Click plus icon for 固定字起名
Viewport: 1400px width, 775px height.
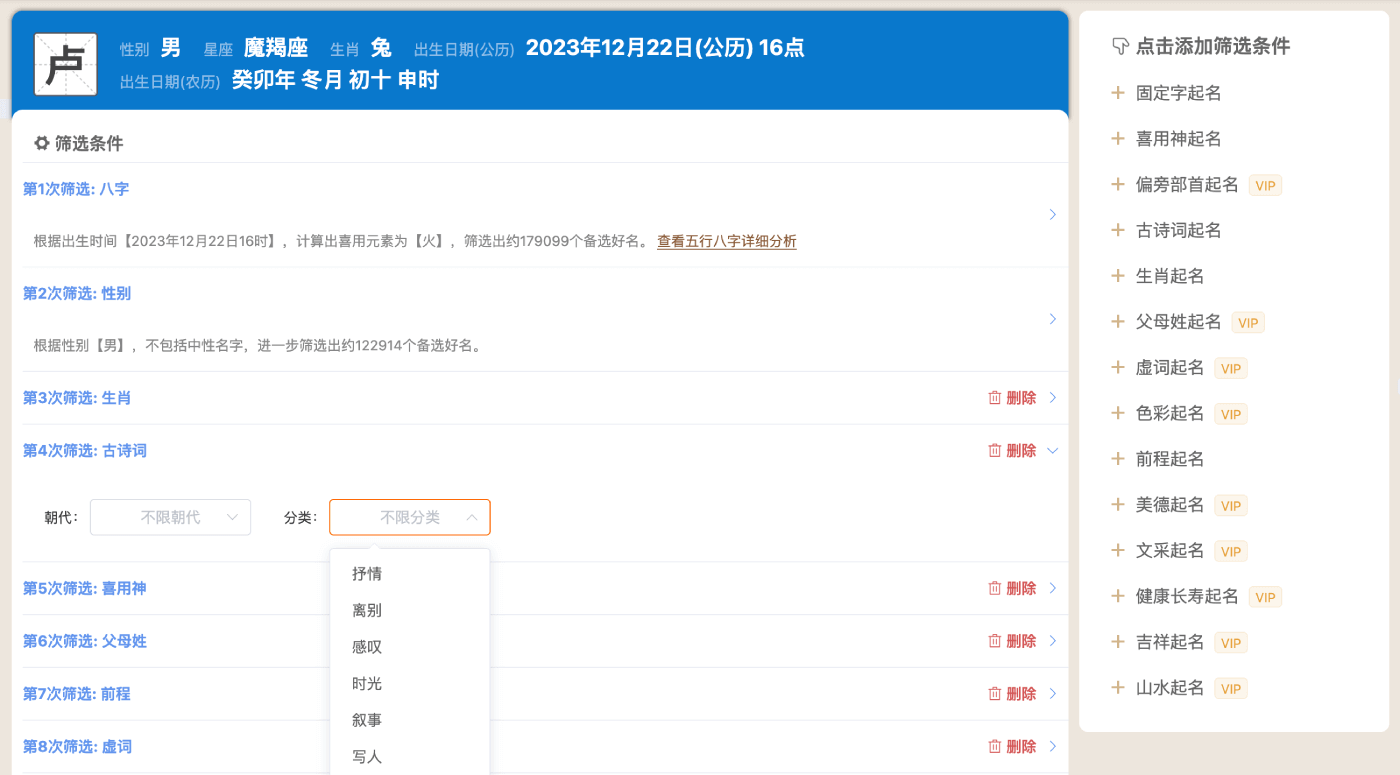pos(1118,93)
